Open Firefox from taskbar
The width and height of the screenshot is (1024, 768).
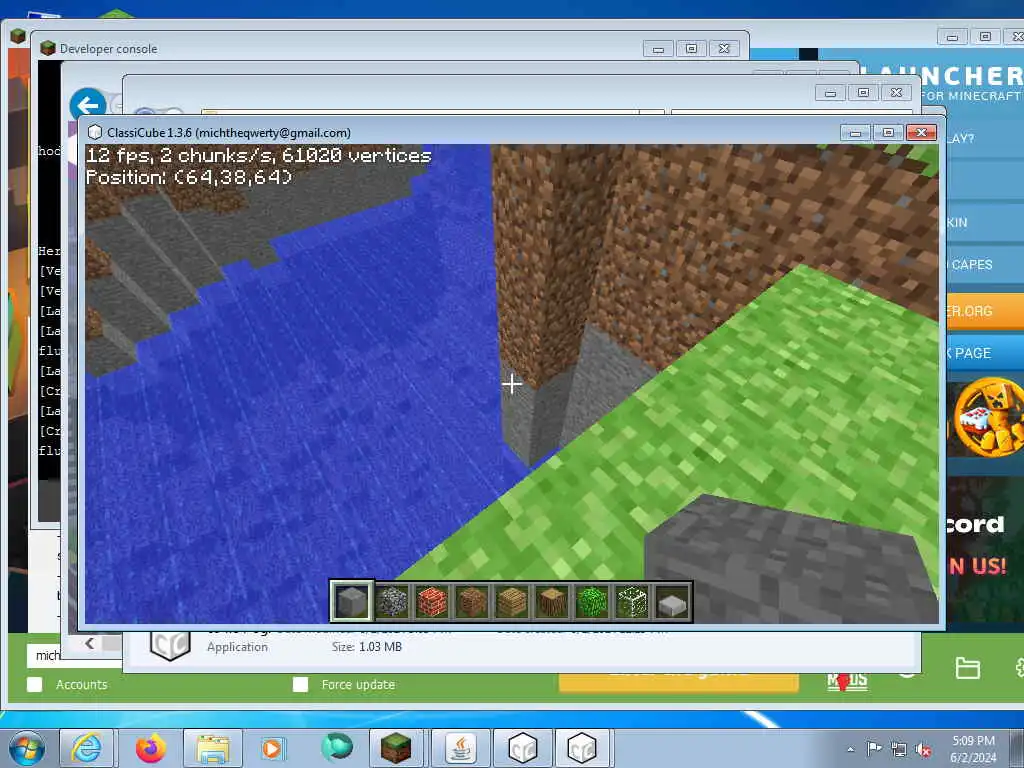tap(151, 748)
